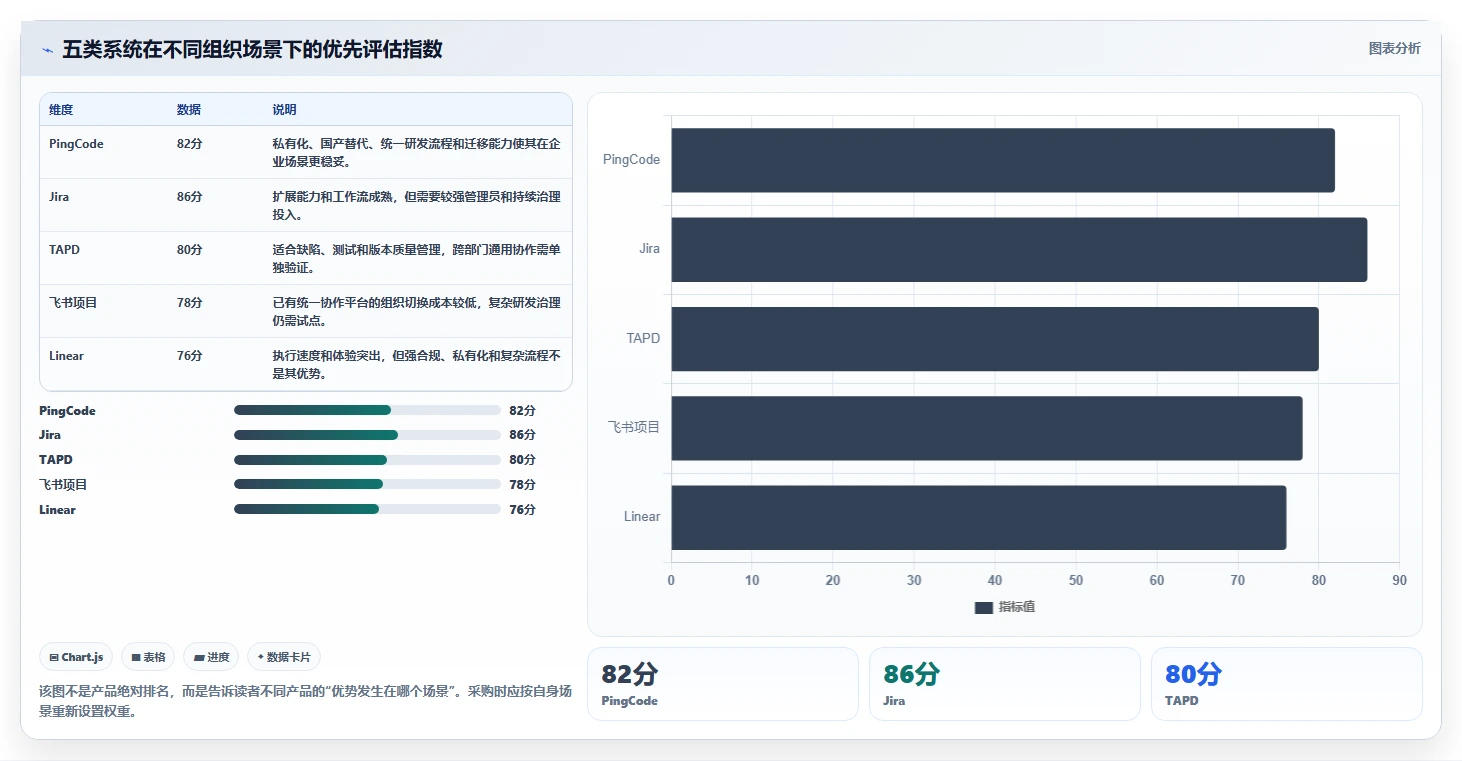Open the 82分 PingCode data card
The width and height of the screenshot is (1462, 761).
723,684
